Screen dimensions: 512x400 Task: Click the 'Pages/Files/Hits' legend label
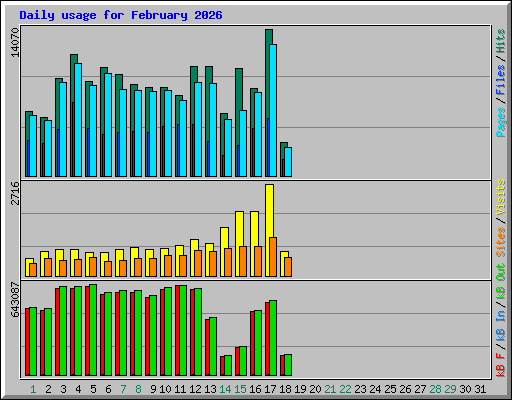501,83
